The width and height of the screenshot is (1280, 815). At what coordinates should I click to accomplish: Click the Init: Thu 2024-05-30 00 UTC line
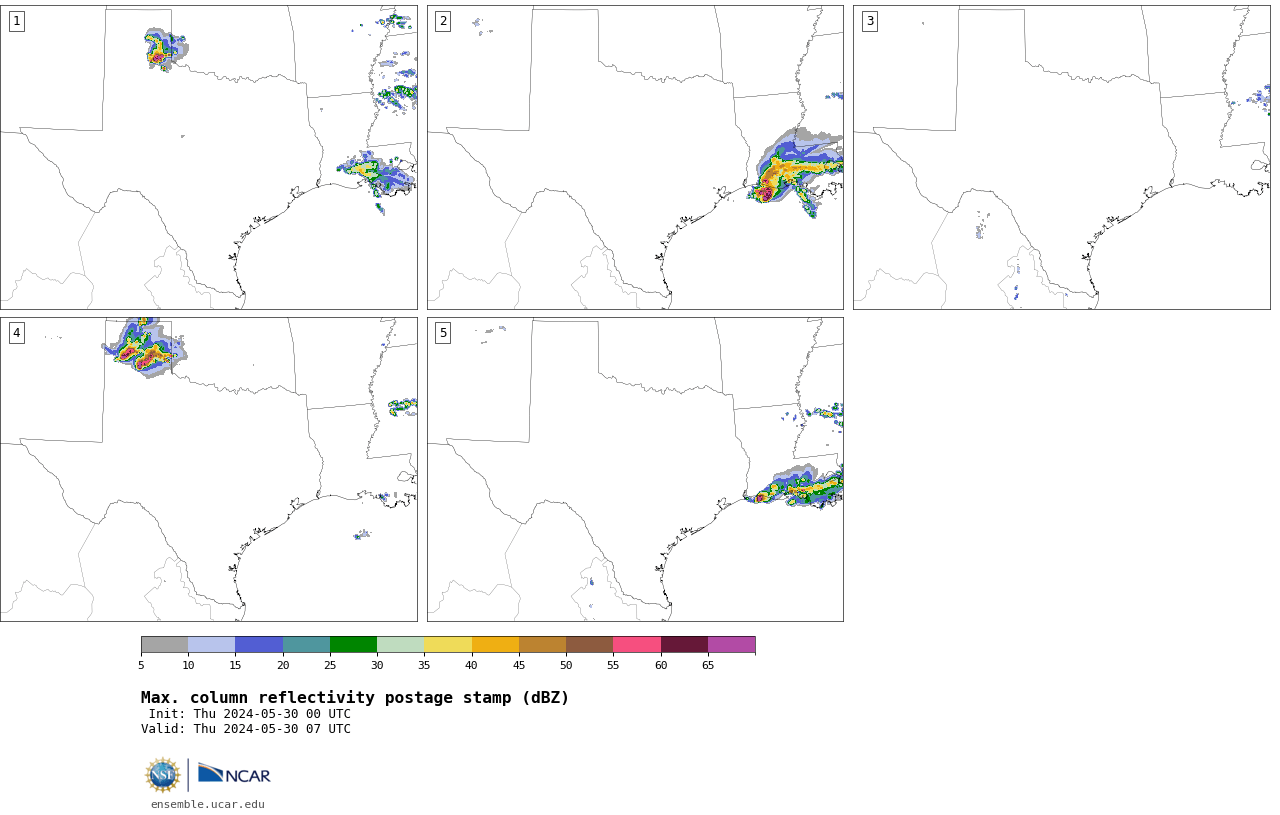click(250, 714)
